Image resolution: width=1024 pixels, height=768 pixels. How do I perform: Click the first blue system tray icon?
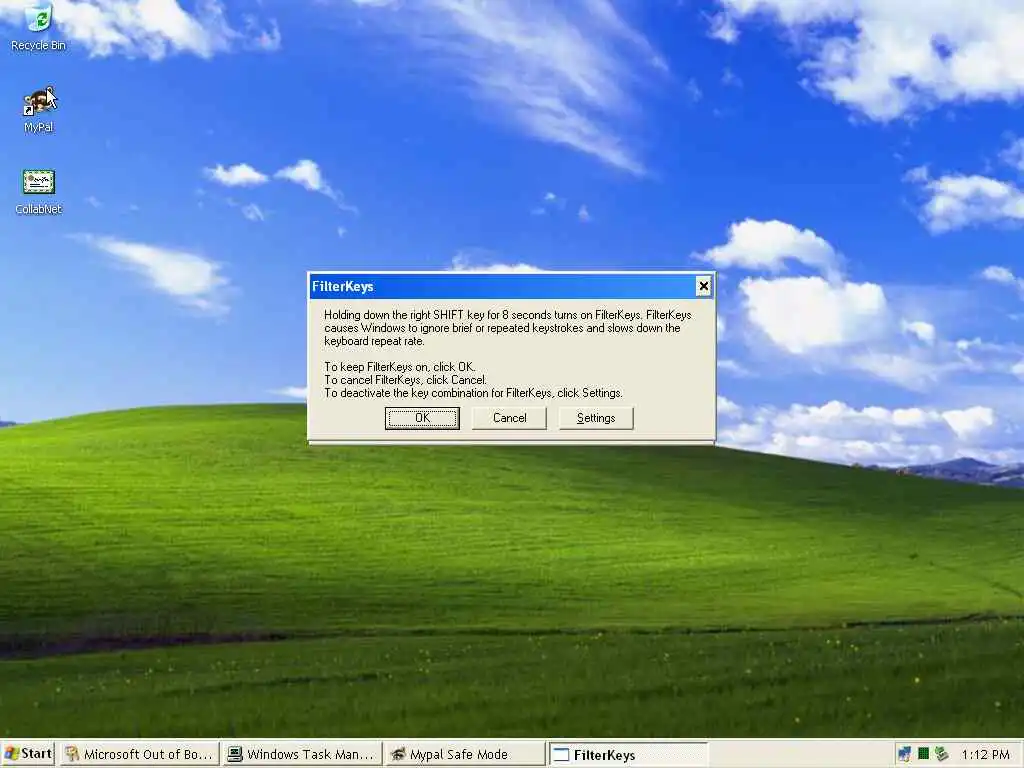point(904,754)
